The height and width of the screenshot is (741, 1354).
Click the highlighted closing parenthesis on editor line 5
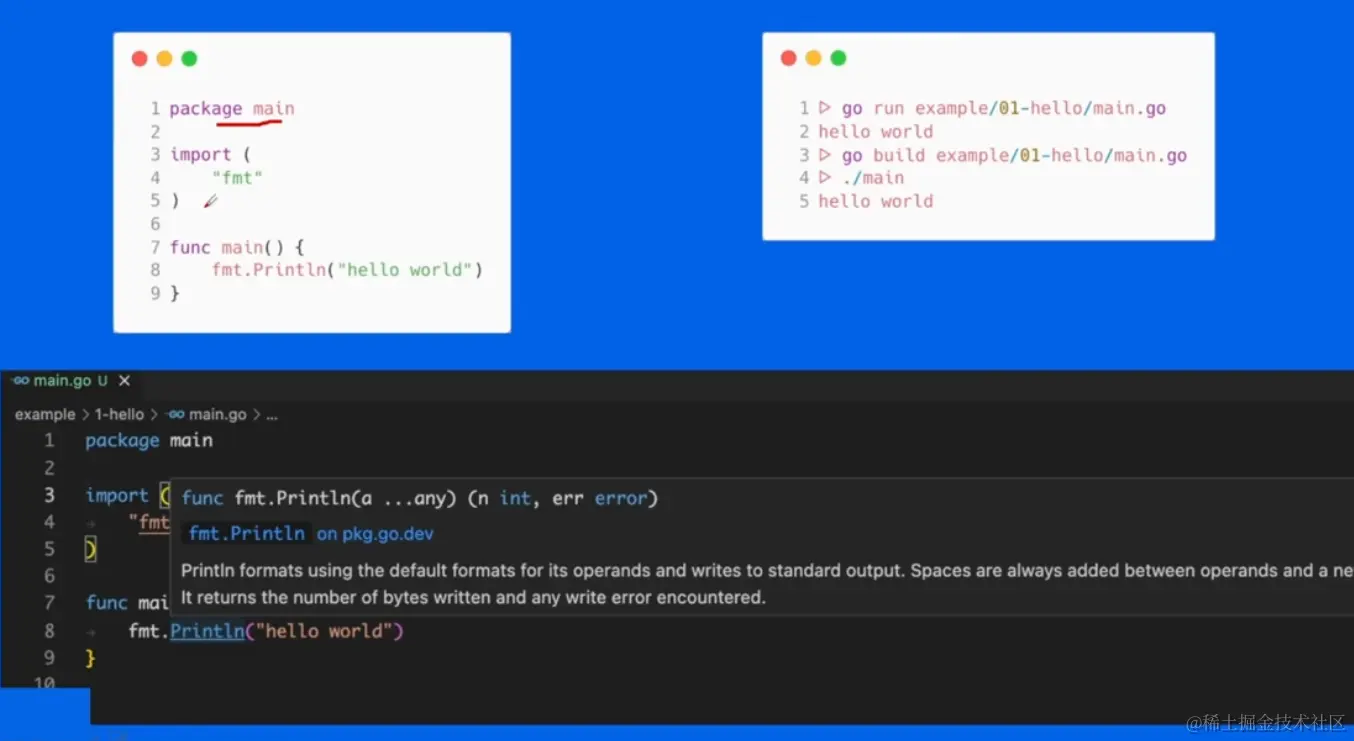point(90,549)
